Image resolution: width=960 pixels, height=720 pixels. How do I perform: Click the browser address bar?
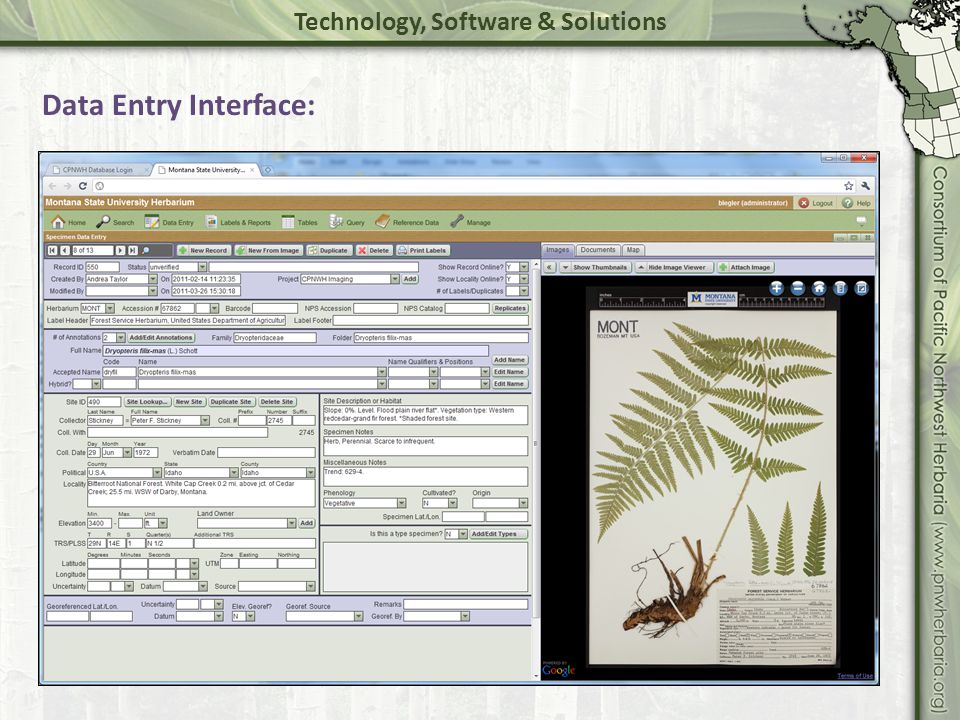click(x=468, y=186)
